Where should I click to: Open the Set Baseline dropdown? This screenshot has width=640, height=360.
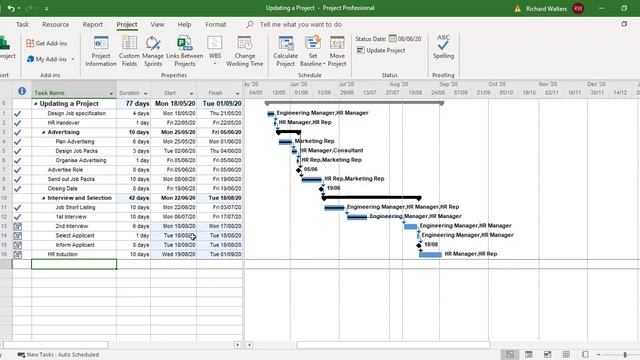pyautogui.click(x=324, y=64)
